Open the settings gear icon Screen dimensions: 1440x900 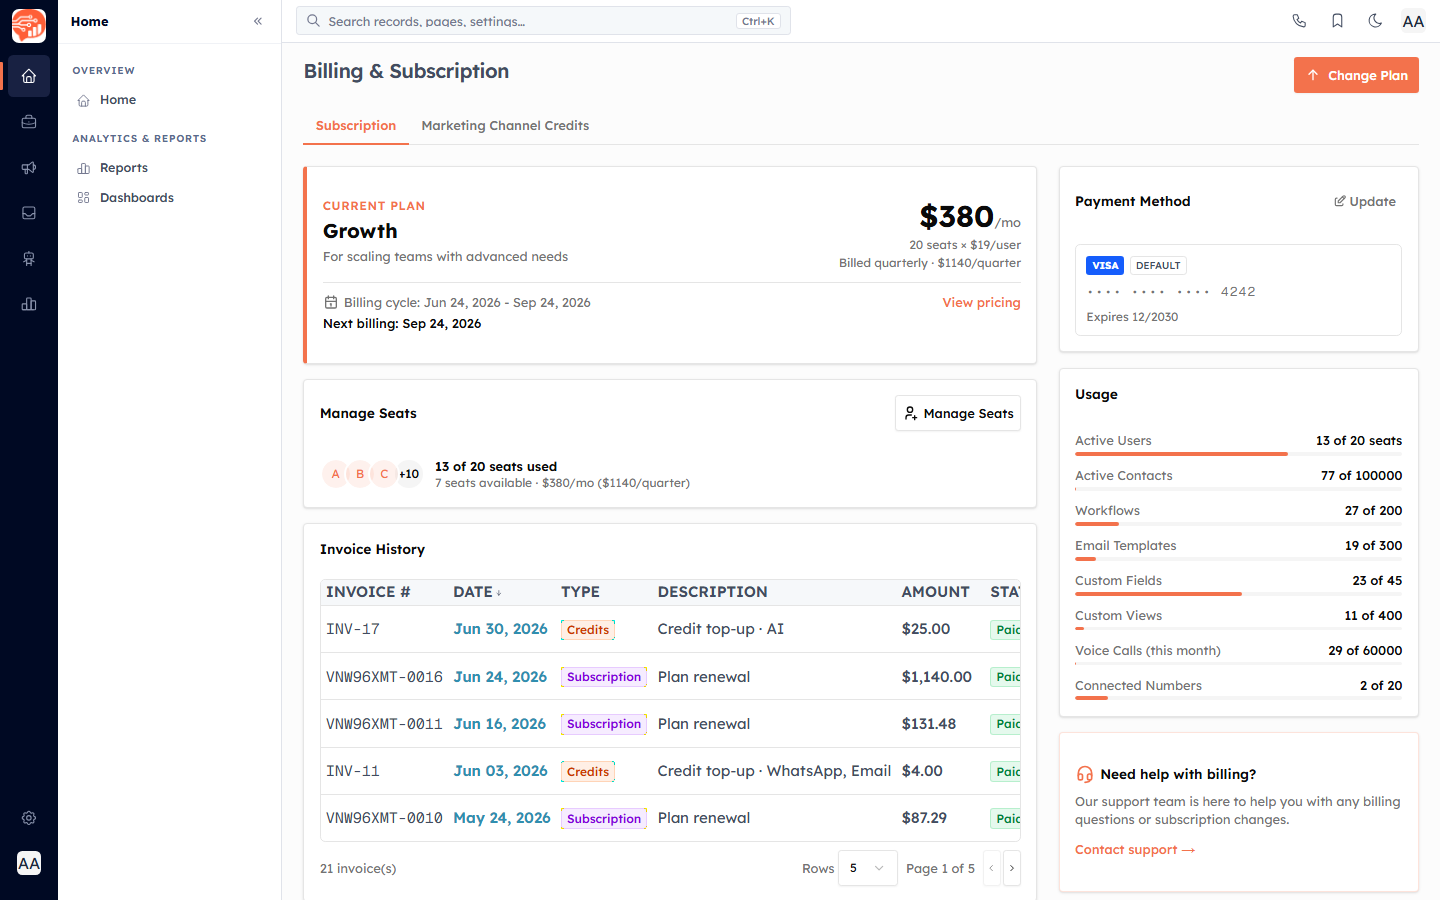tap(29, 818)
